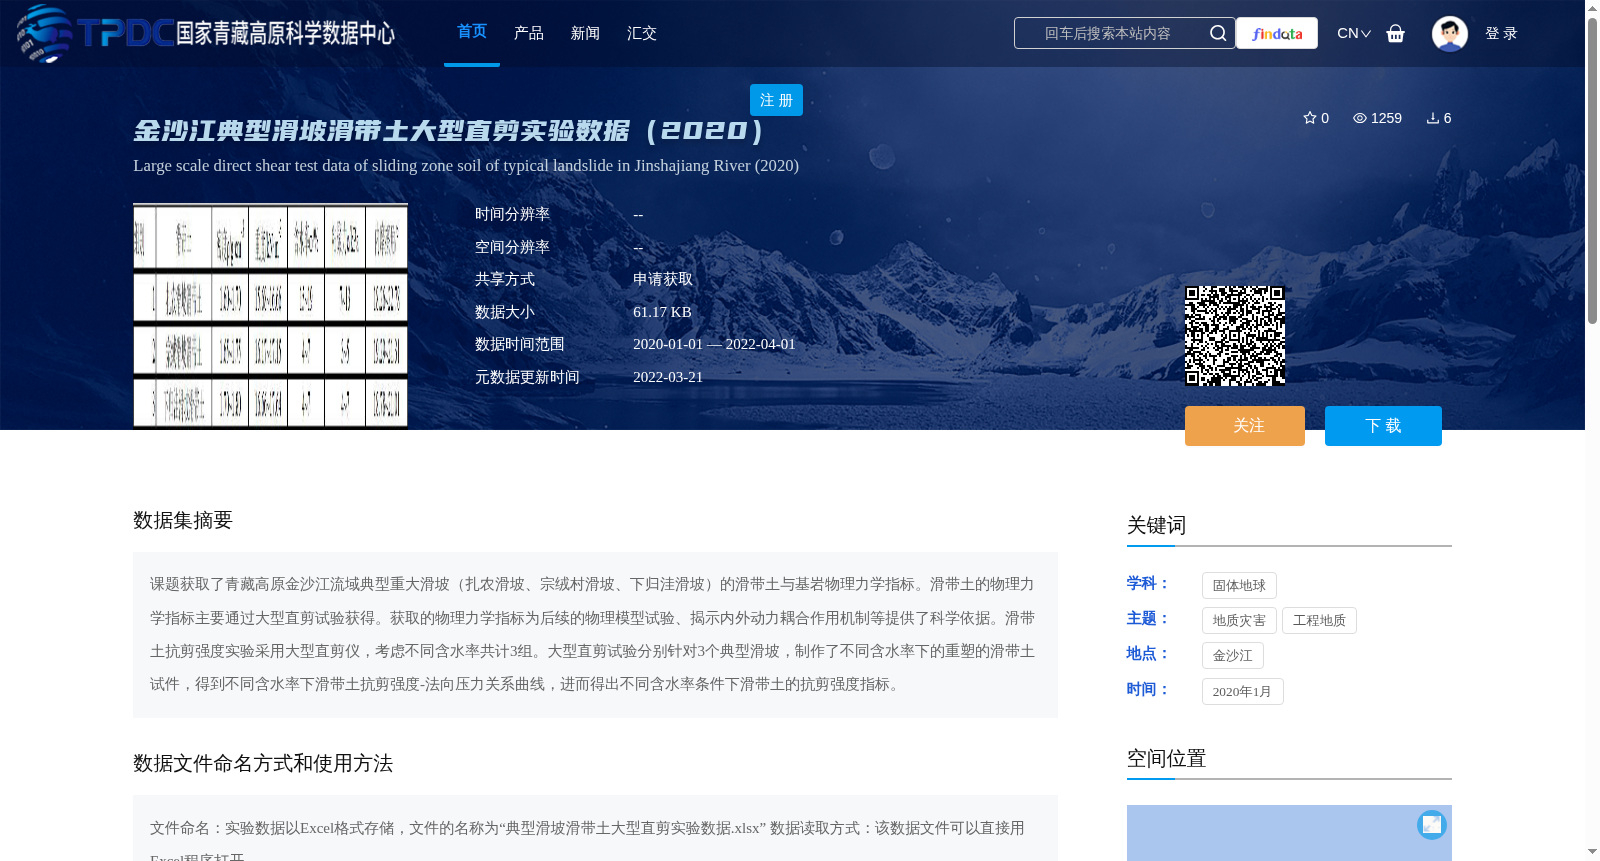
Task: Click 登录 to sign in
Action: click(x=1501, y=33)
